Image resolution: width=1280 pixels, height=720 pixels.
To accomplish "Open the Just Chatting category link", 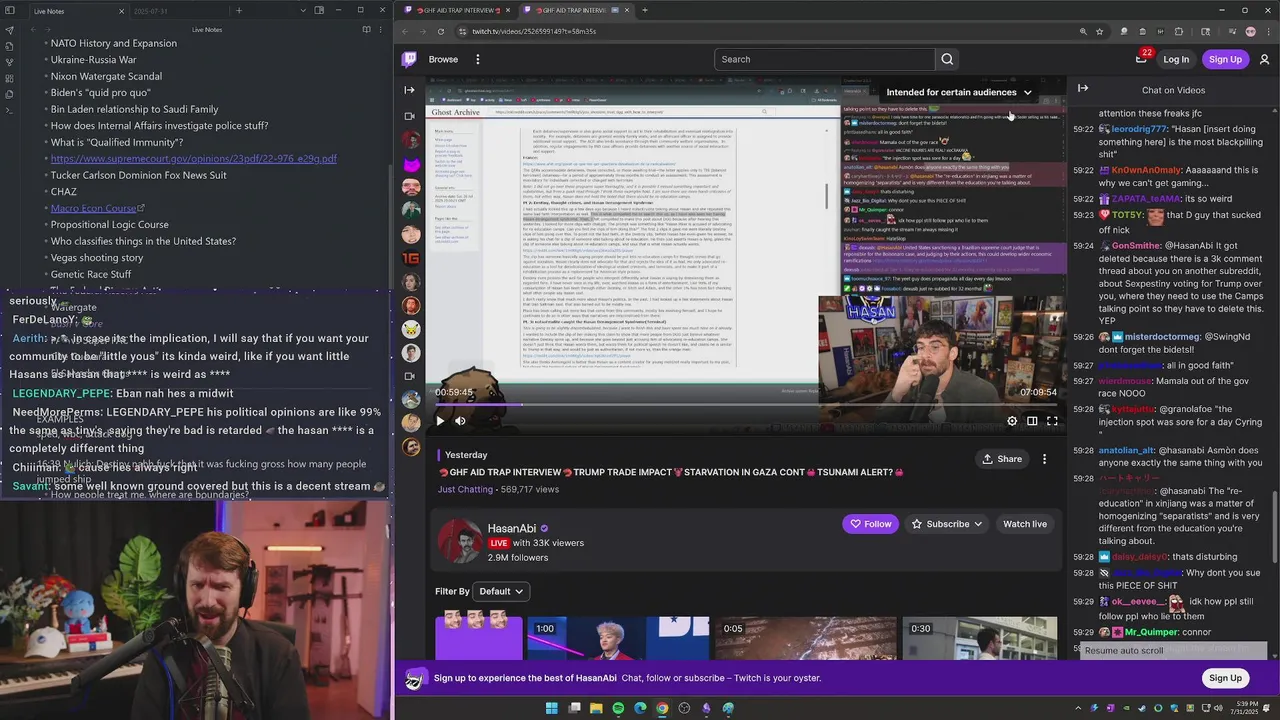I will tap(465, 489).
